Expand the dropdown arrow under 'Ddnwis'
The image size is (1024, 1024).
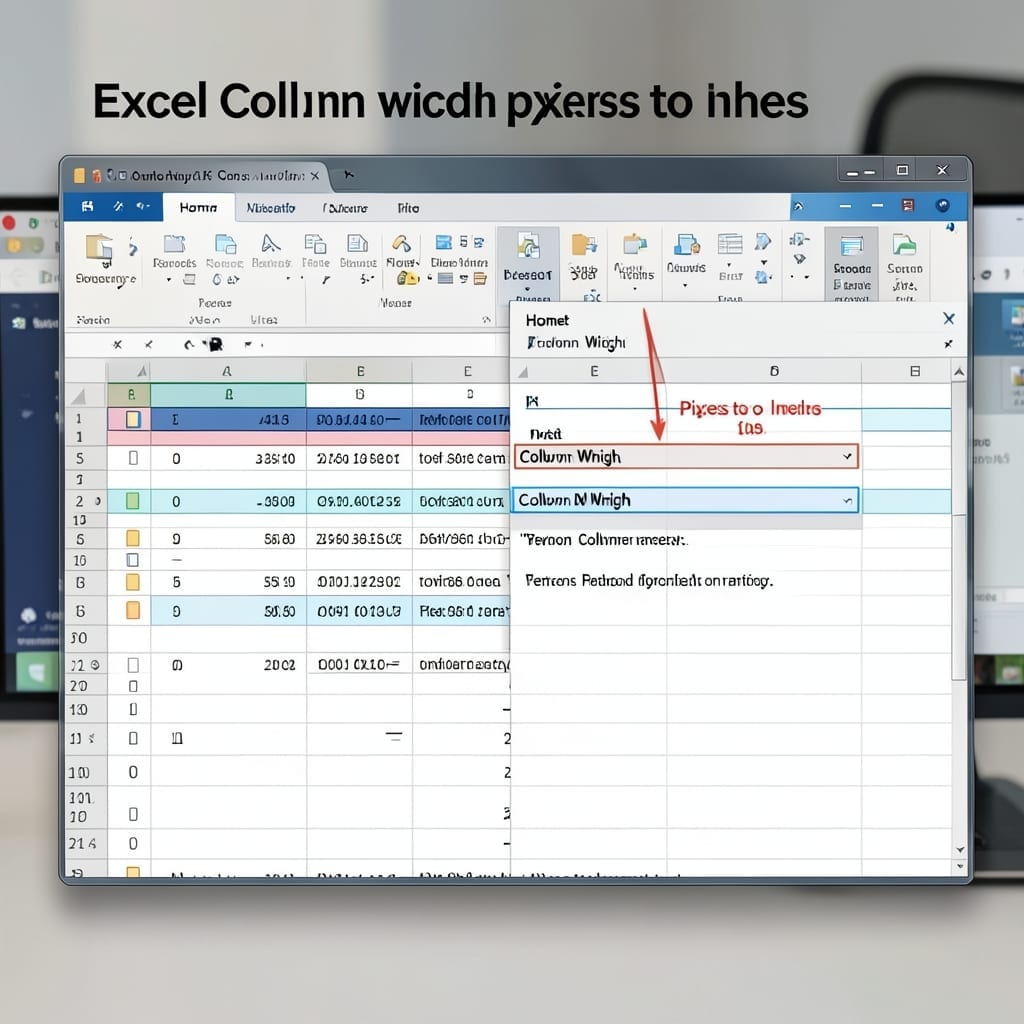click(685, 285)
